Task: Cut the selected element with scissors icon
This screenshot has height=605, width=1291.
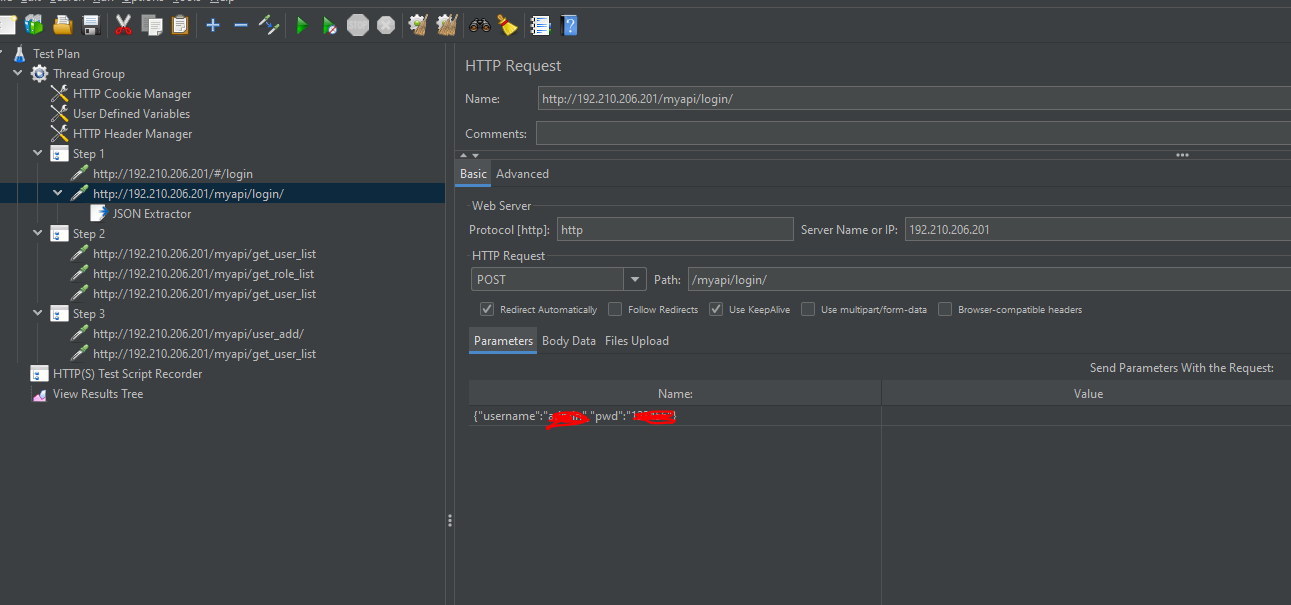Action: point(124,25)
